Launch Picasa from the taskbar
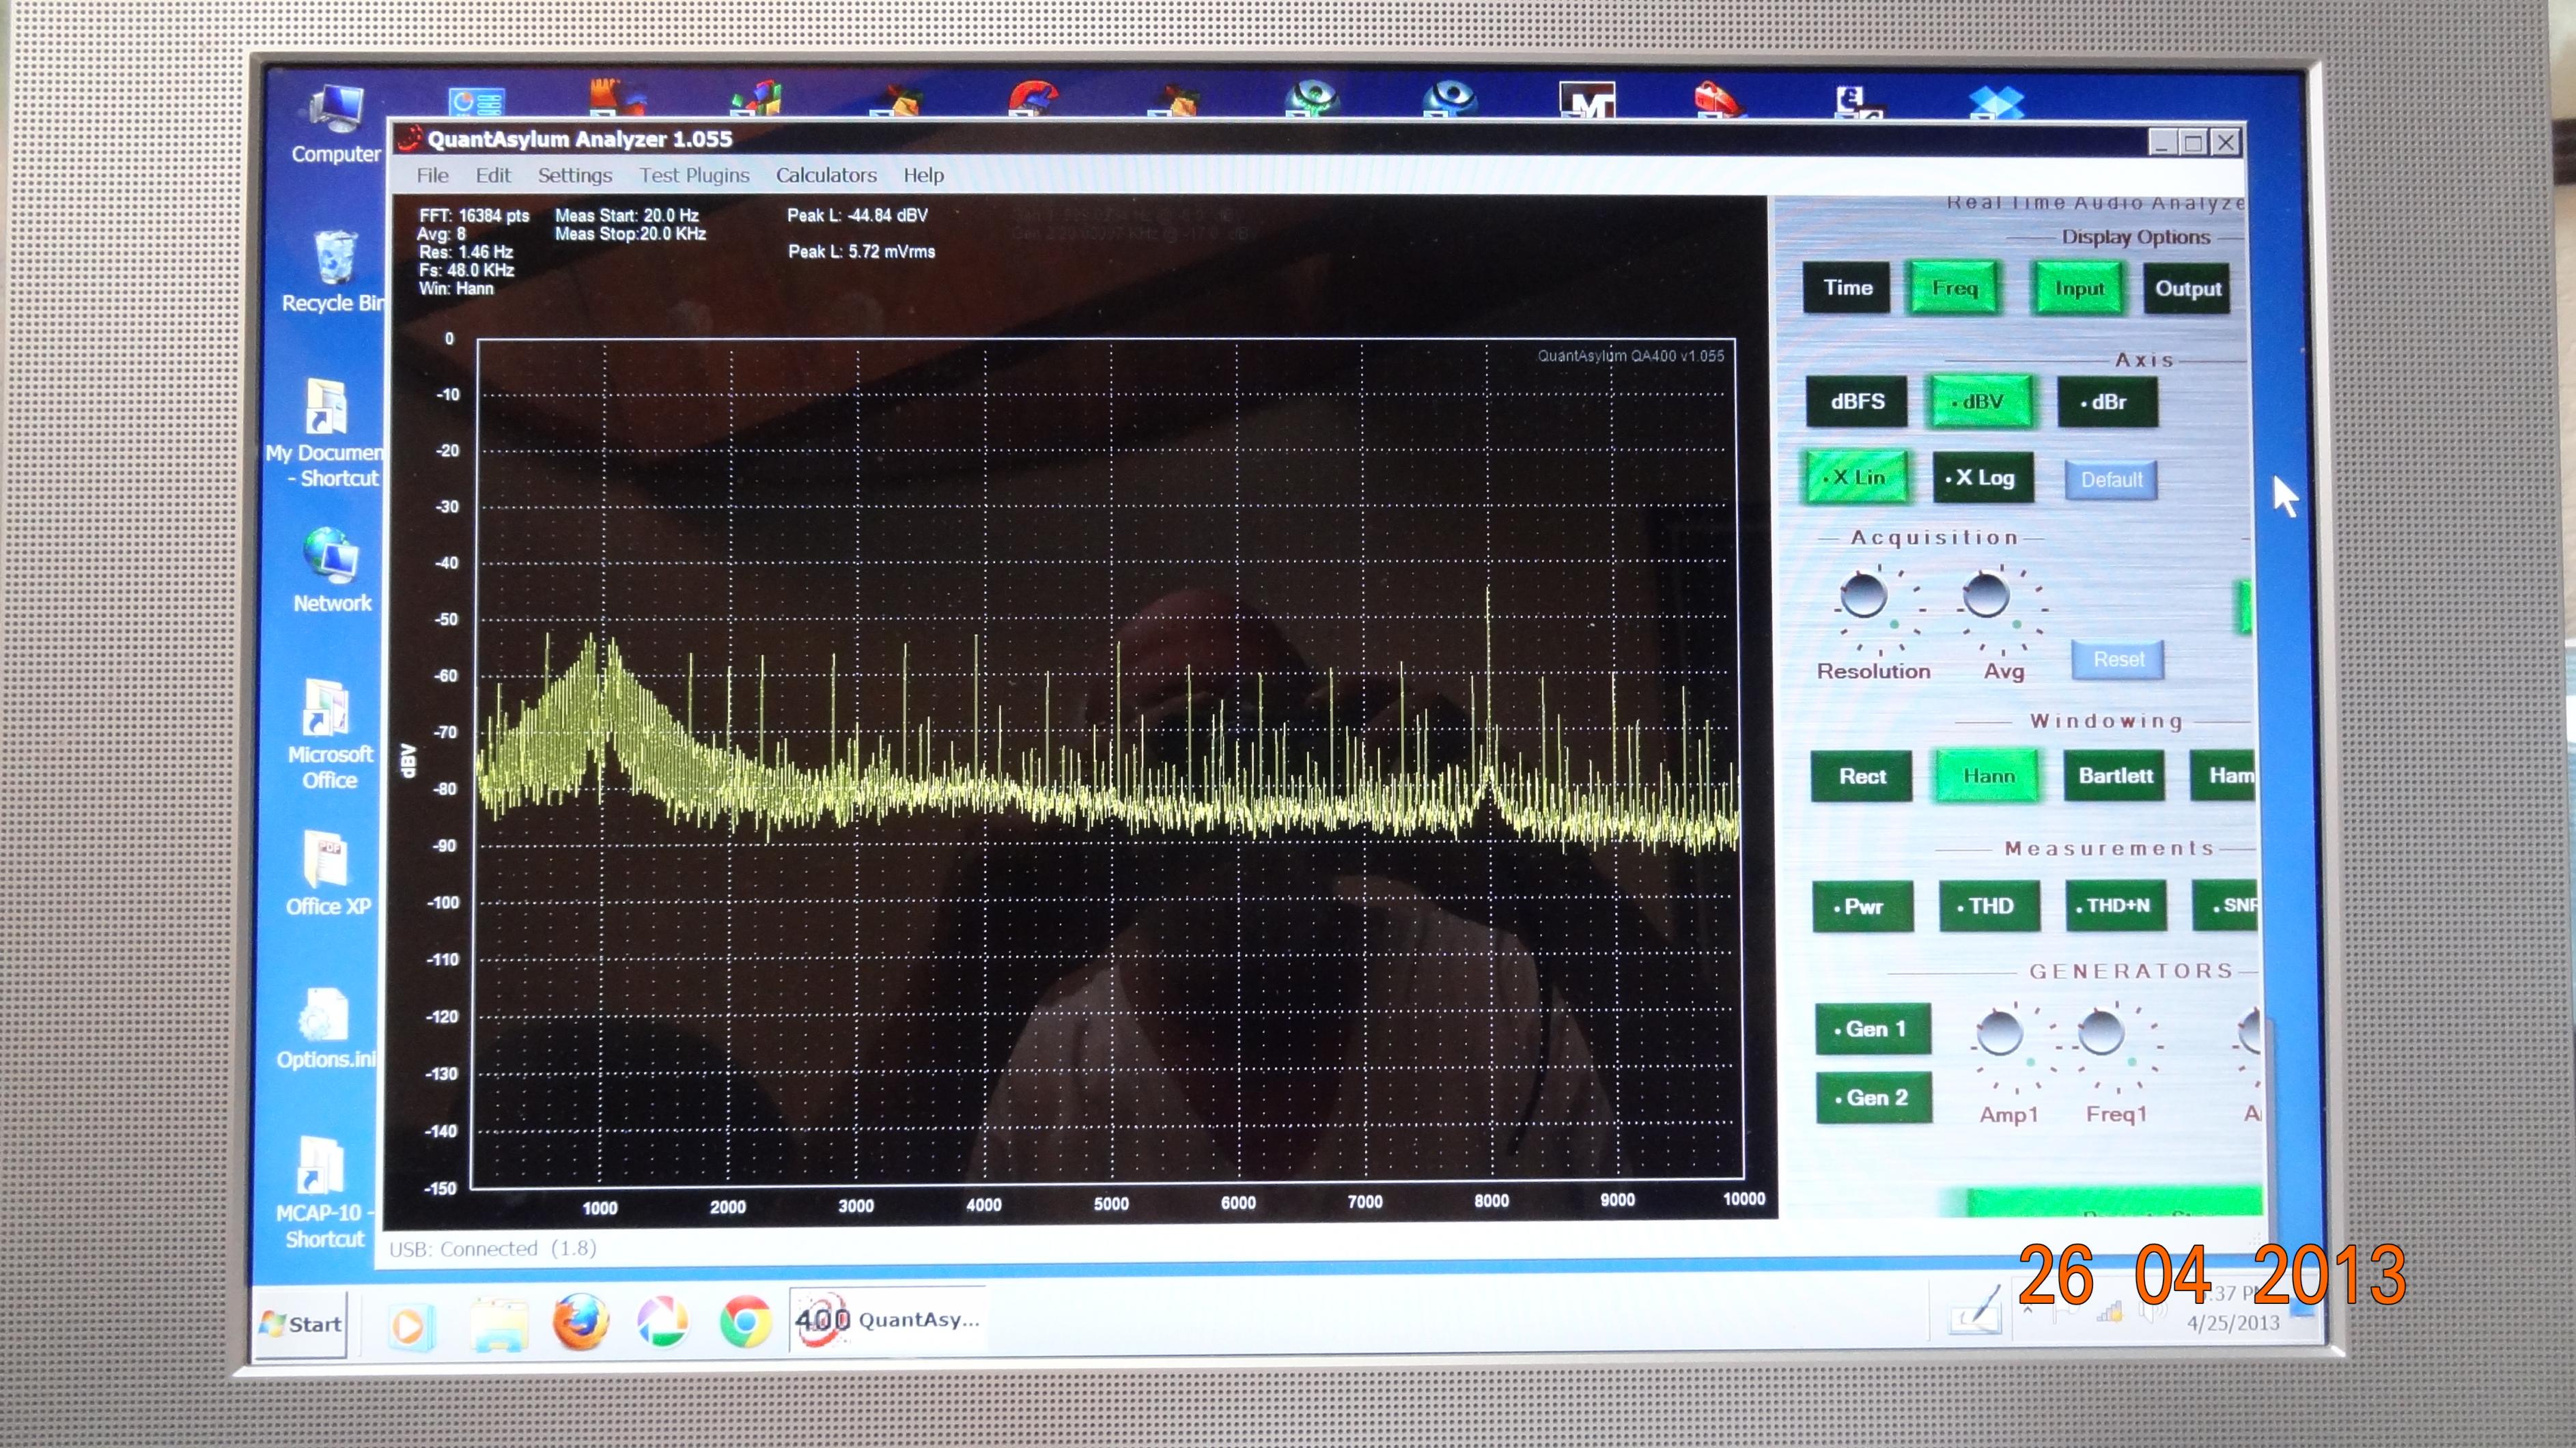 click(662, 1323)
